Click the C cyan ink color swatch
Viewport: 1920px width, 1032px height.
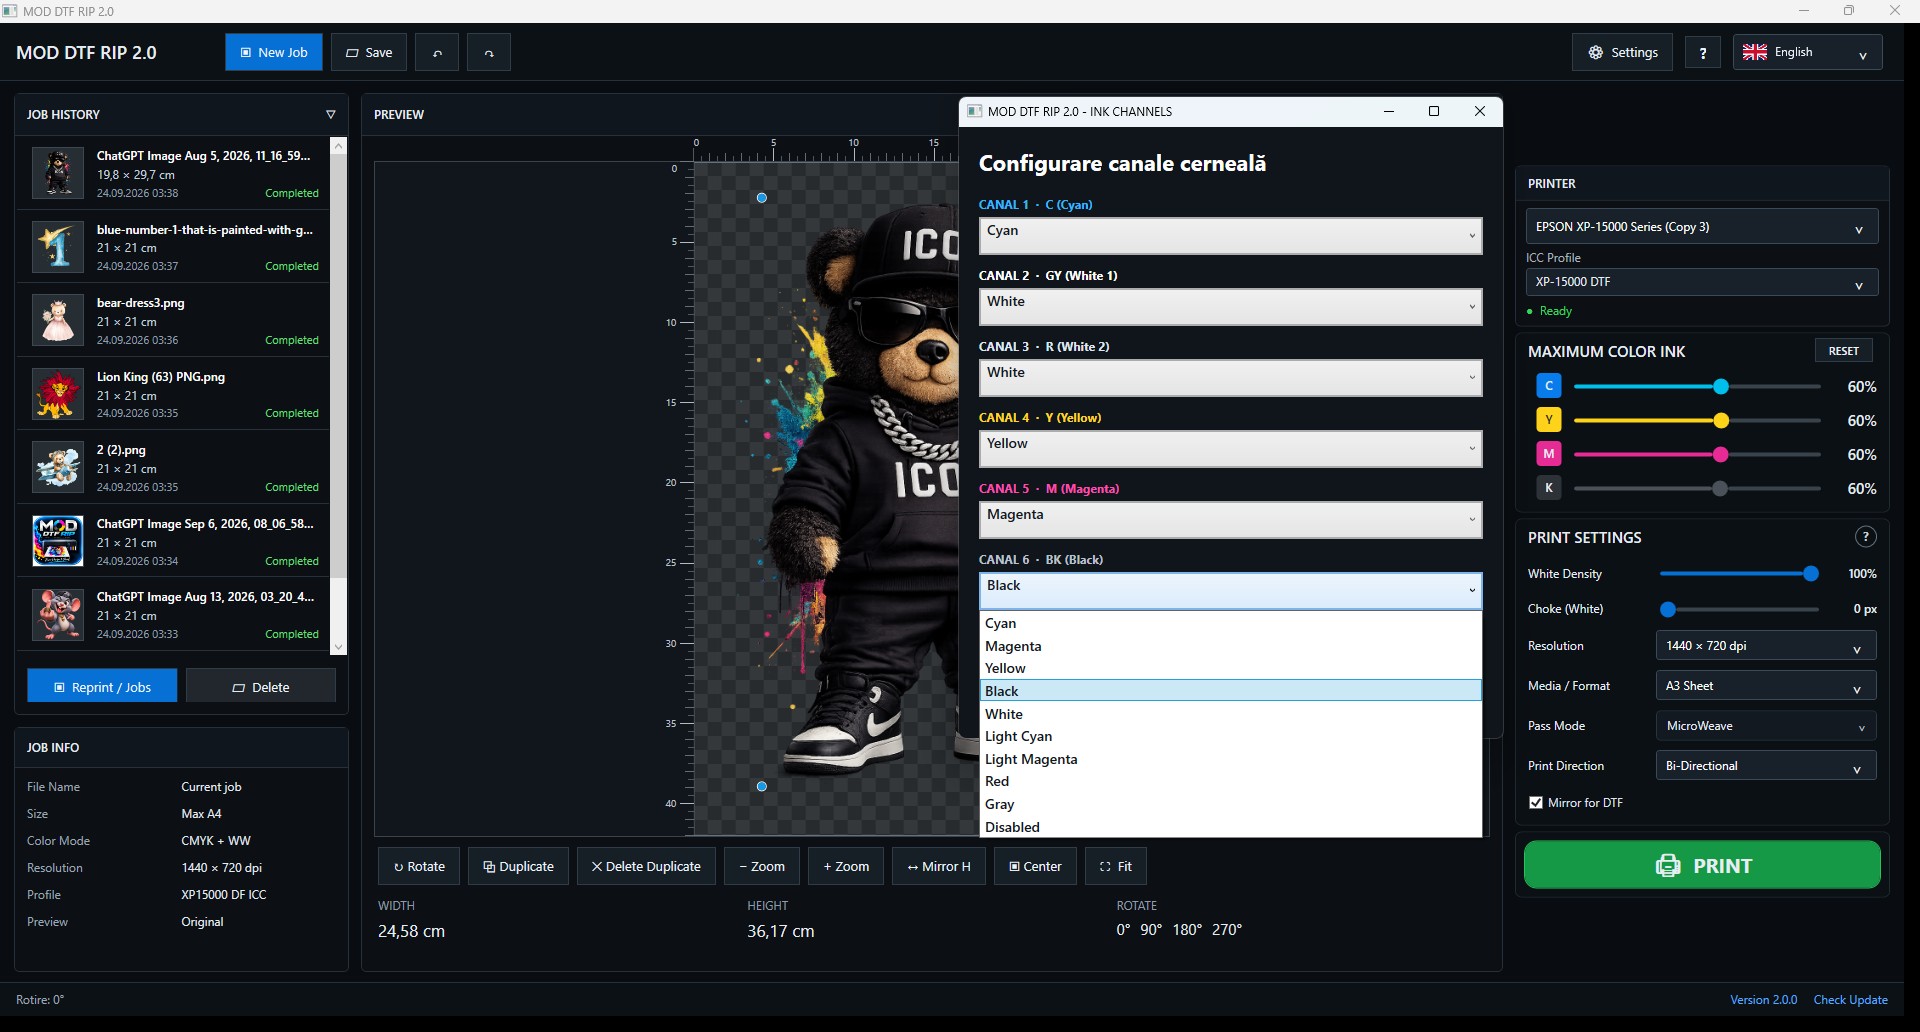tap(1548, 386)
